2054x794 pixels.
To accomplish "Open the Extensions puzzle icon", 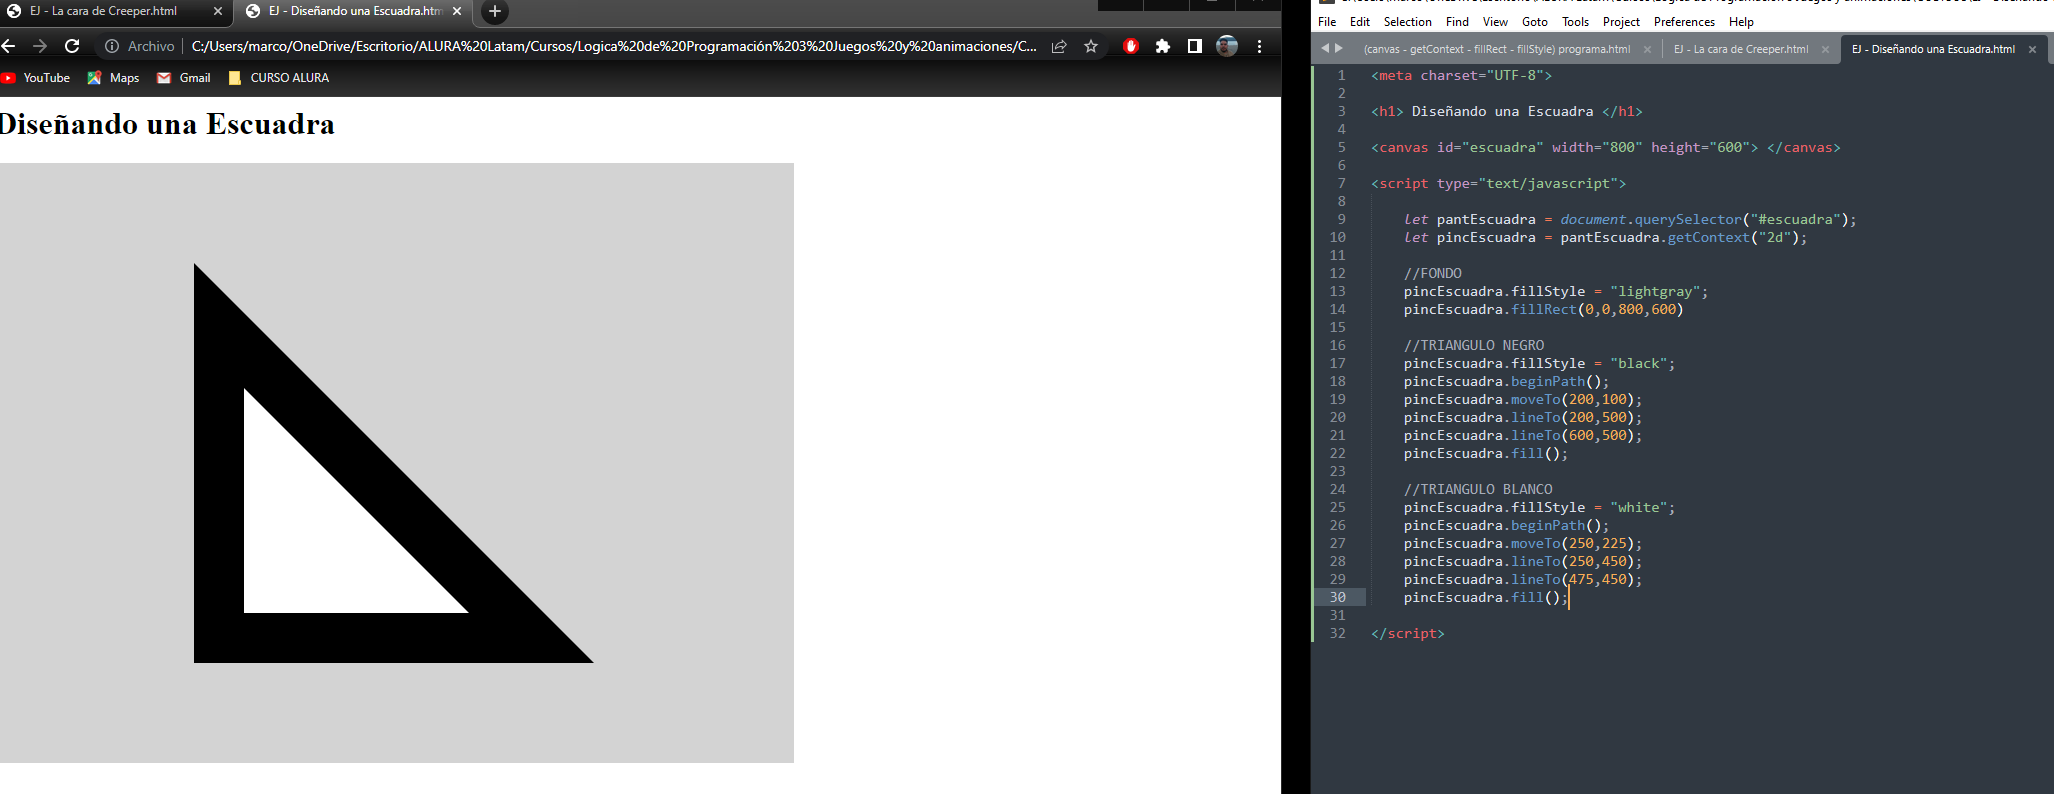I will (1163, 46).
